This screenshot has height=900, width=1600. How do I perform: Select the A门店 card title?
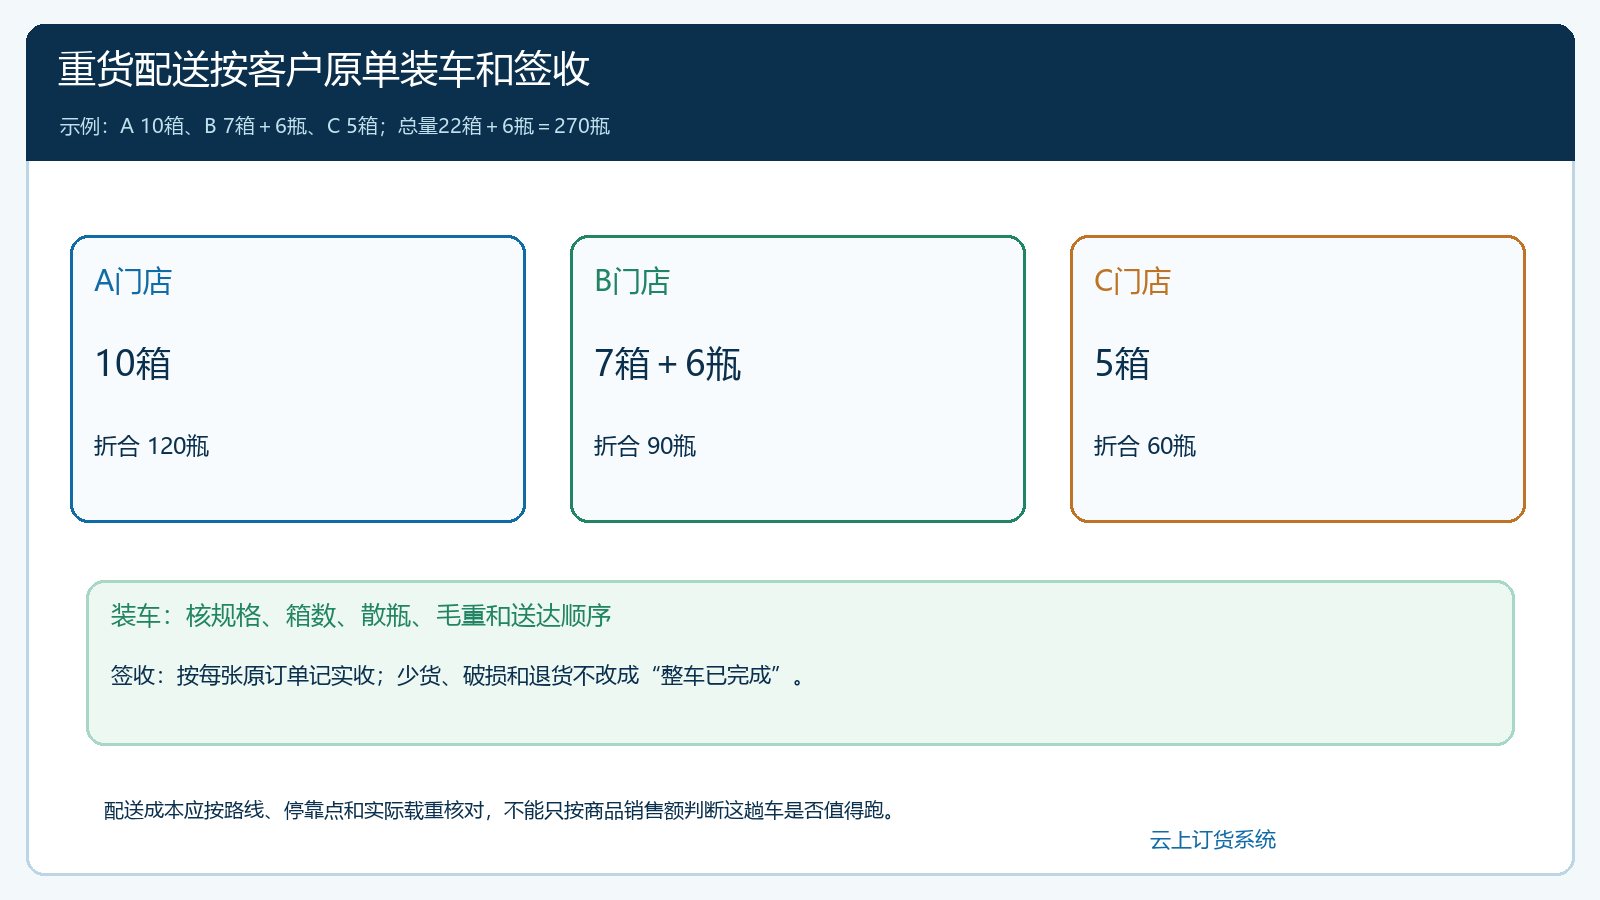133,282
